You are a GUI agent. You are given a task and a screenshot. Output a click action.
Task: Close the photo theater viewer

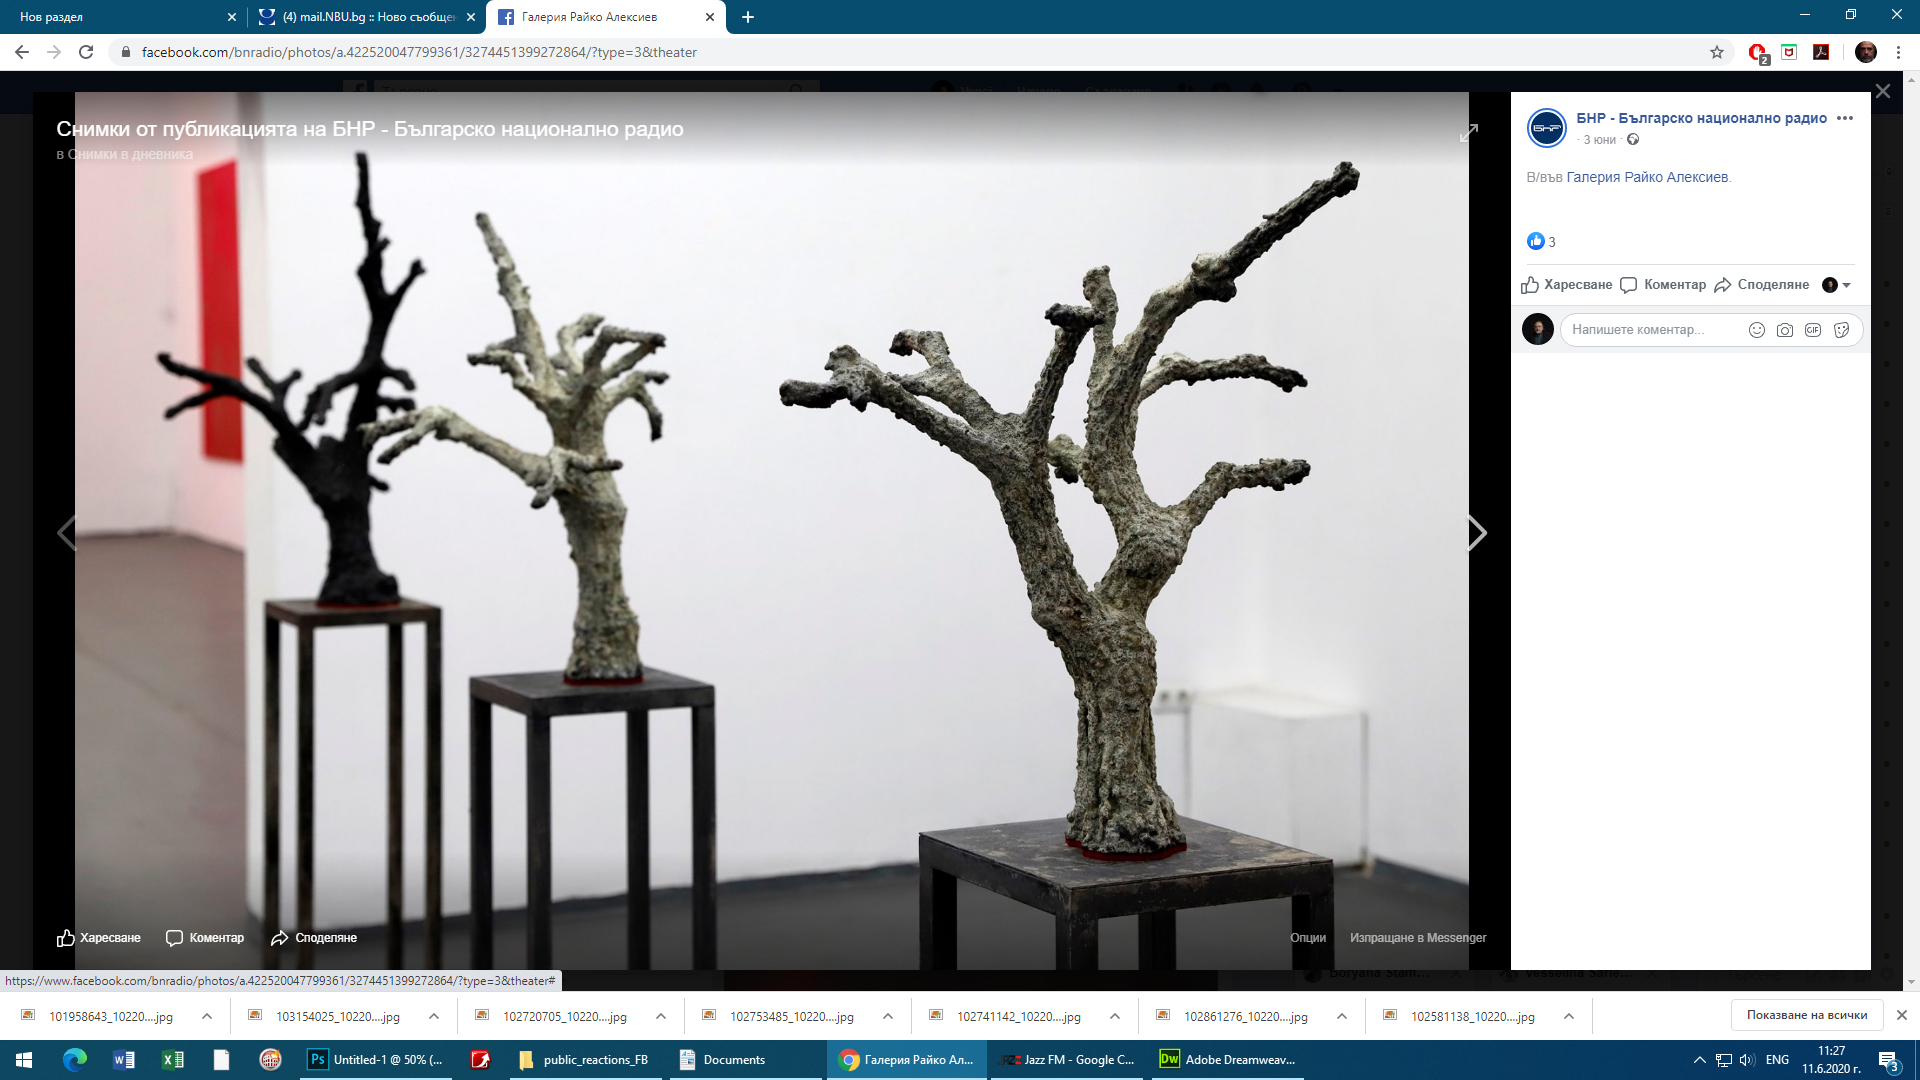point(1883,92)
